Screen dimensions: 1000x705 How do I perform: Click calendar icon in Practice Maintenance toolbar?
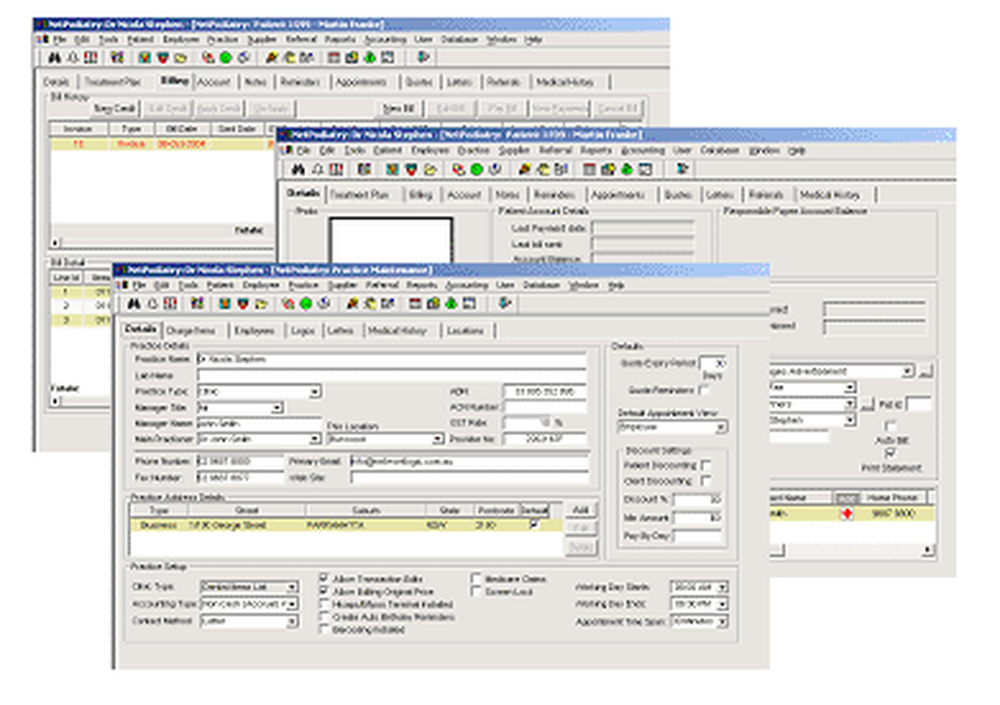(x=415, y=304)
